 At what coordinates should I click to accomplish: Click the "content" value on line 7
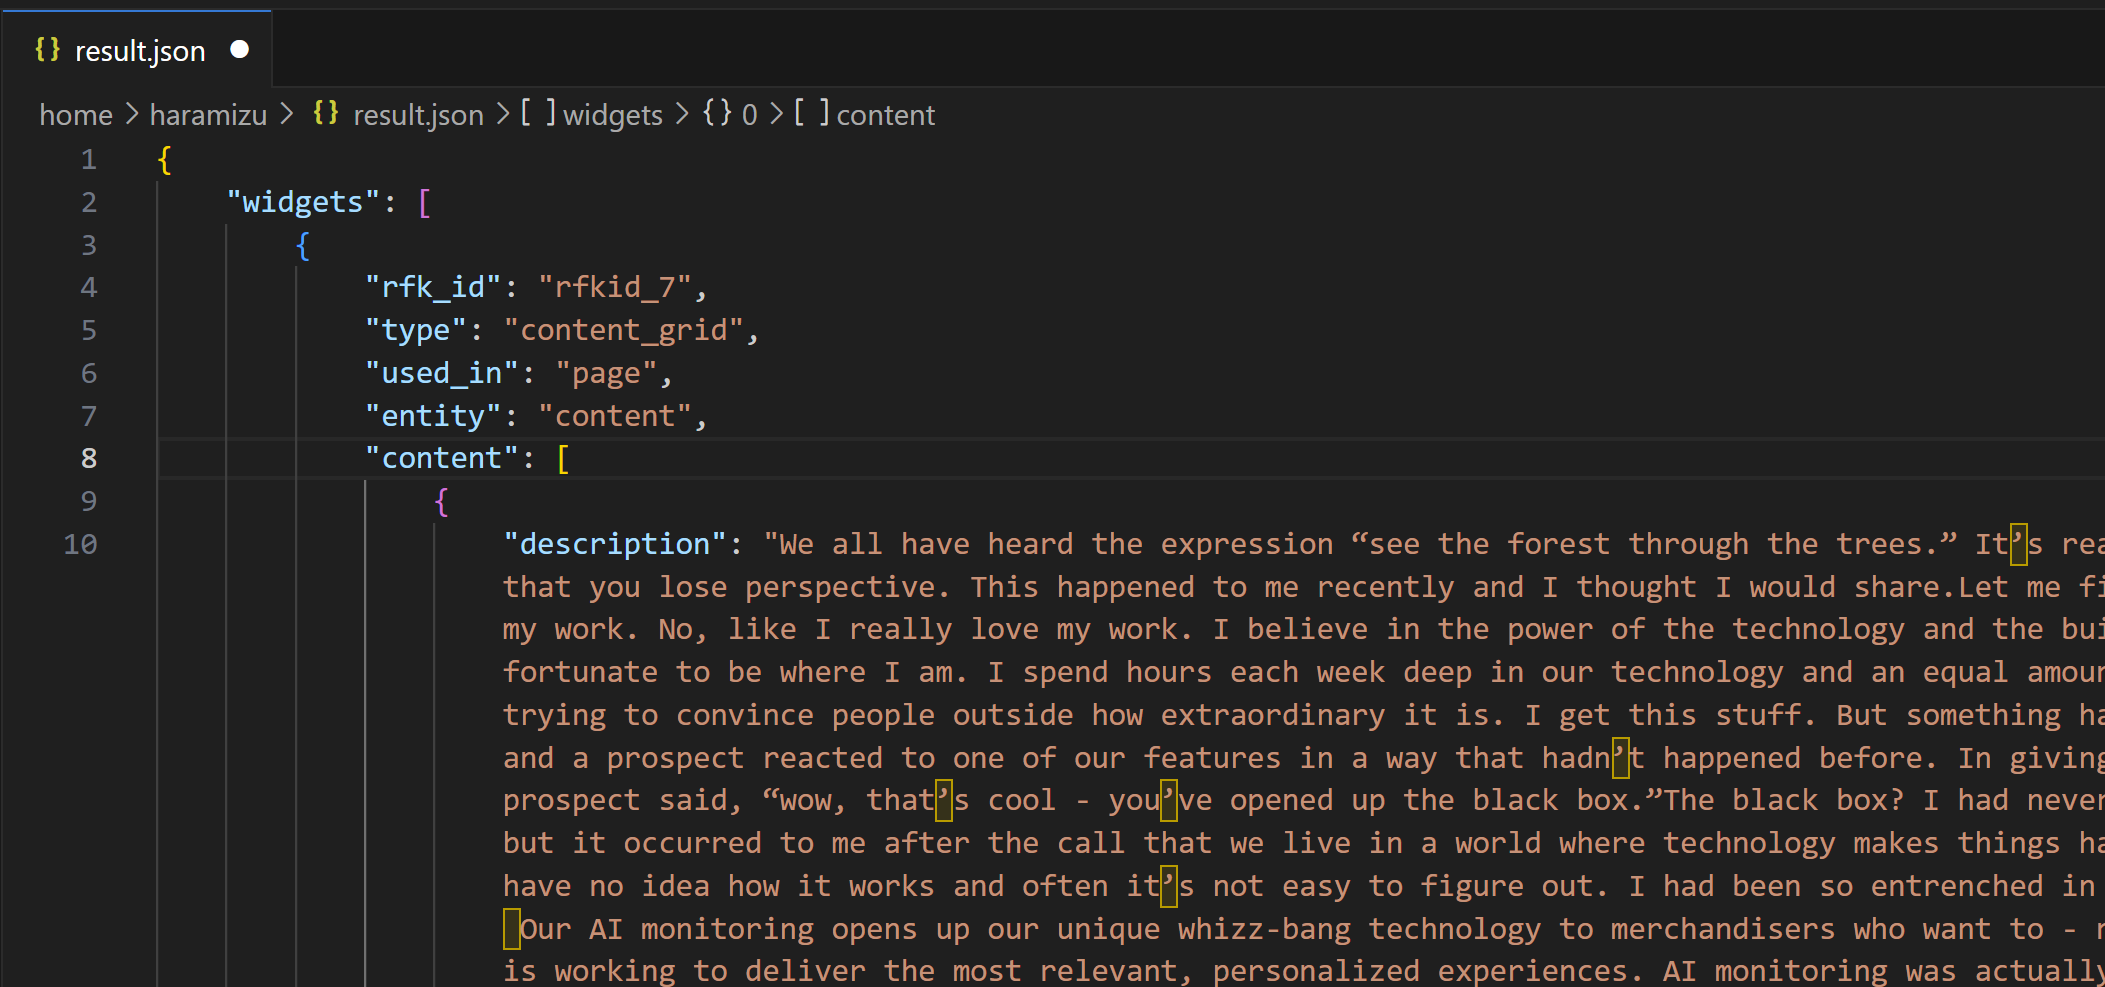click(x=615, y=416)
